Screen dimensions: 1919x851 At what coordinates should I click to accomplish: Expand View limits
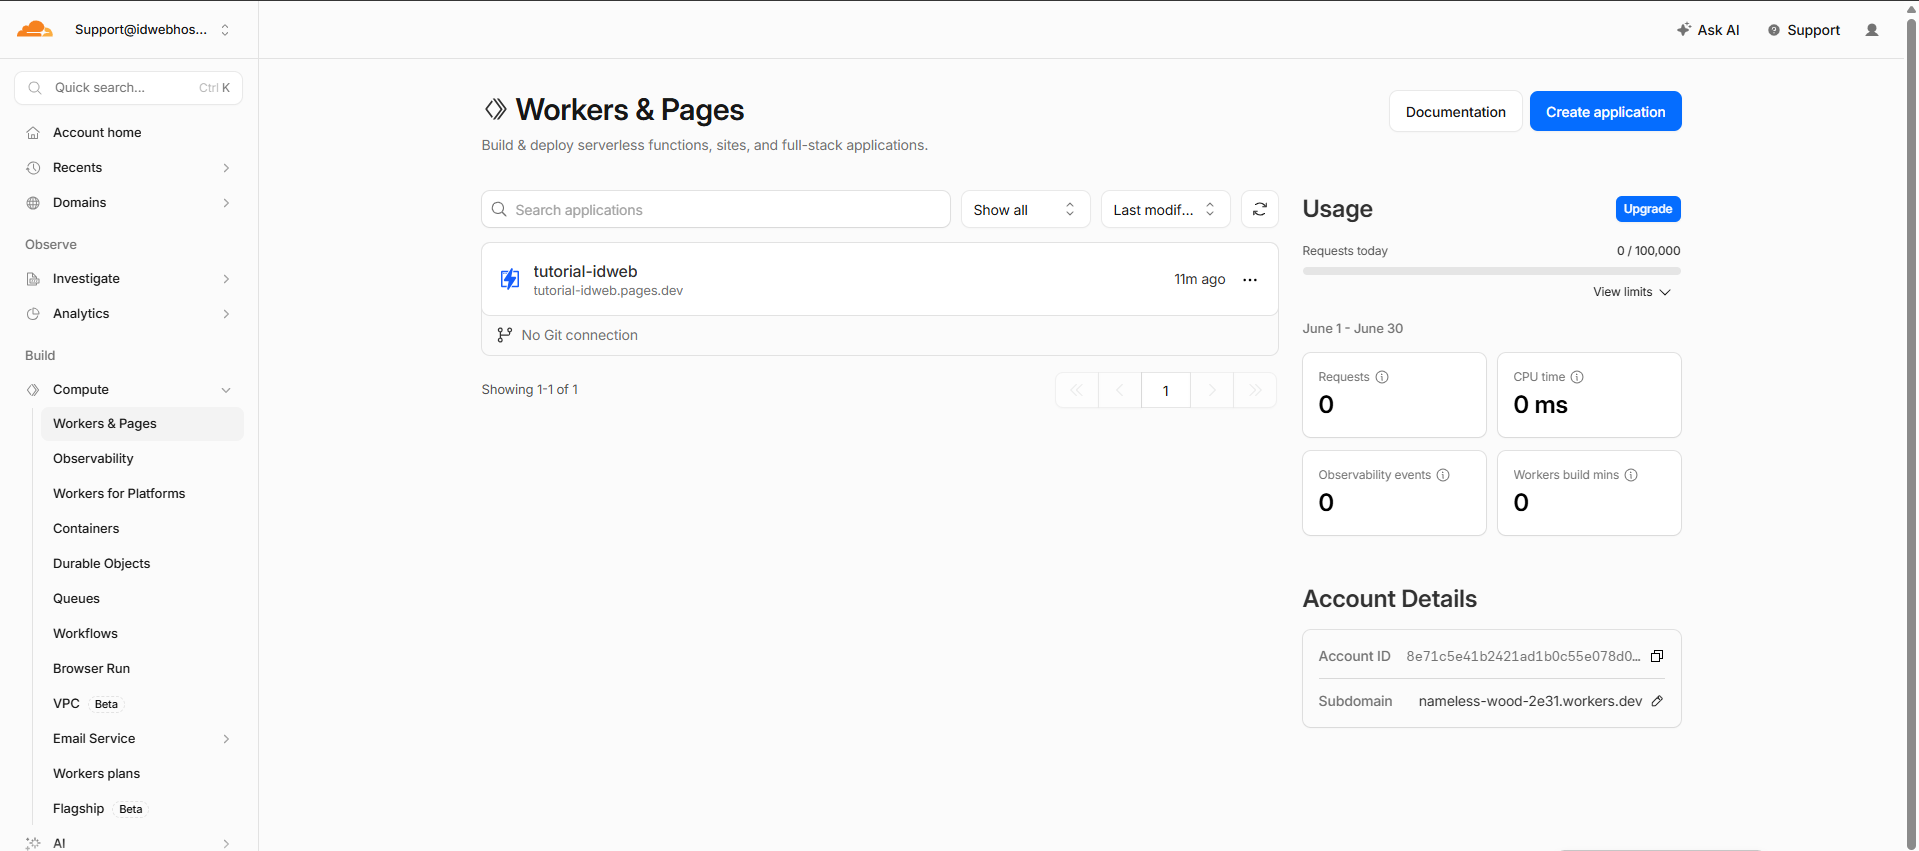point(1632,292)
